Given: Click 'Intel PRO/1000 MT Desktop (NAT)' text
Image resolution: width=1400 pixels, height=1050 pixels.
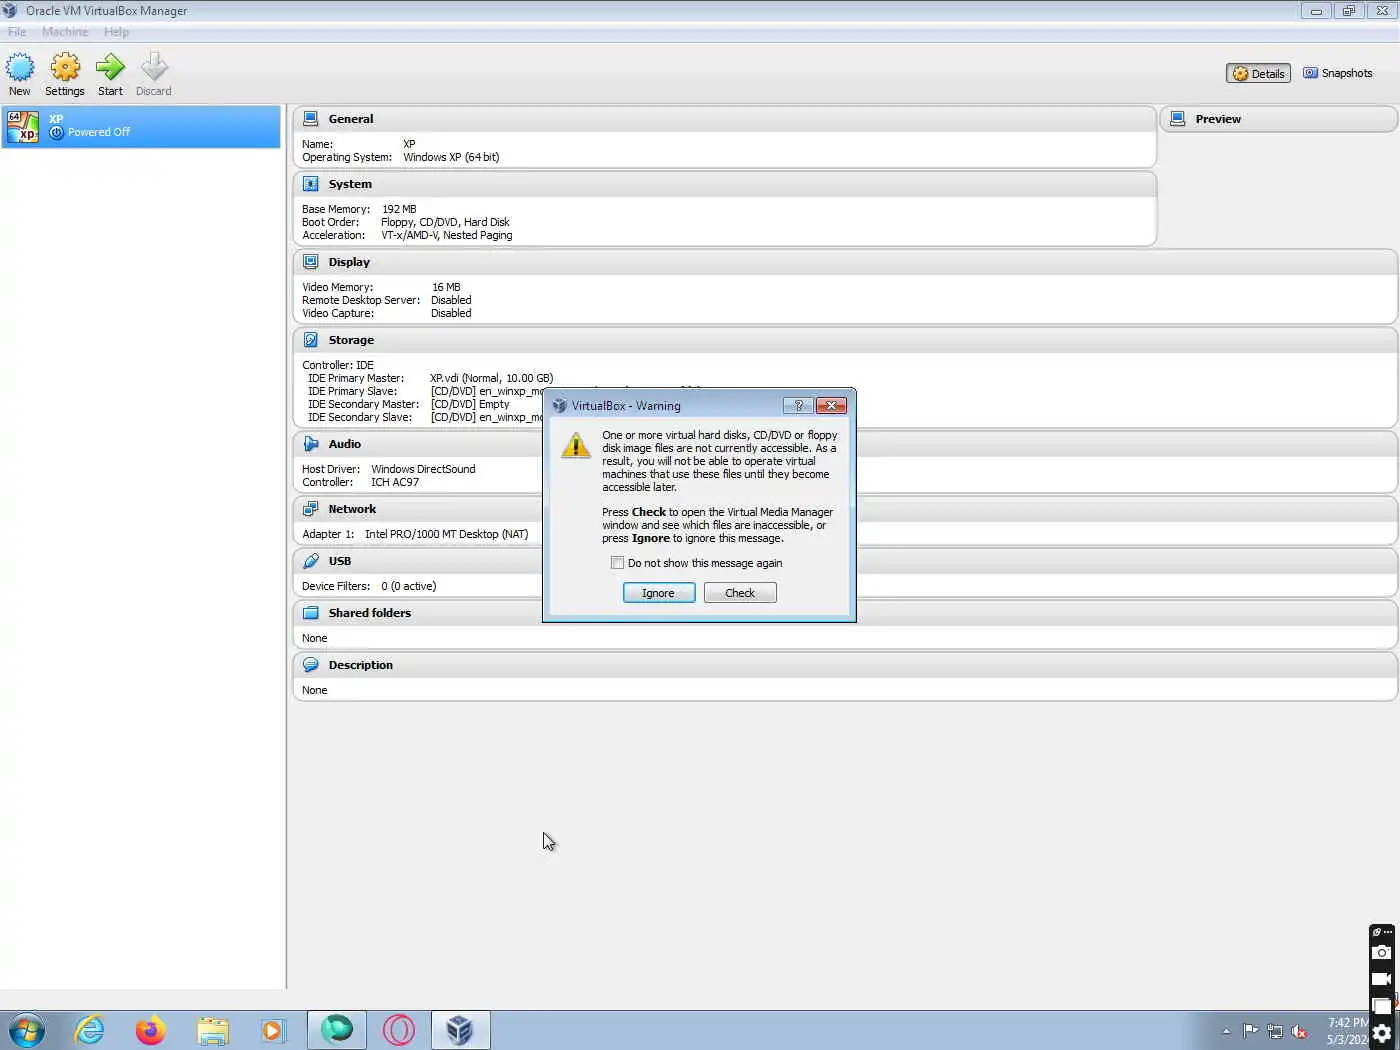Looking at the screenshot, I should point(446,534).
